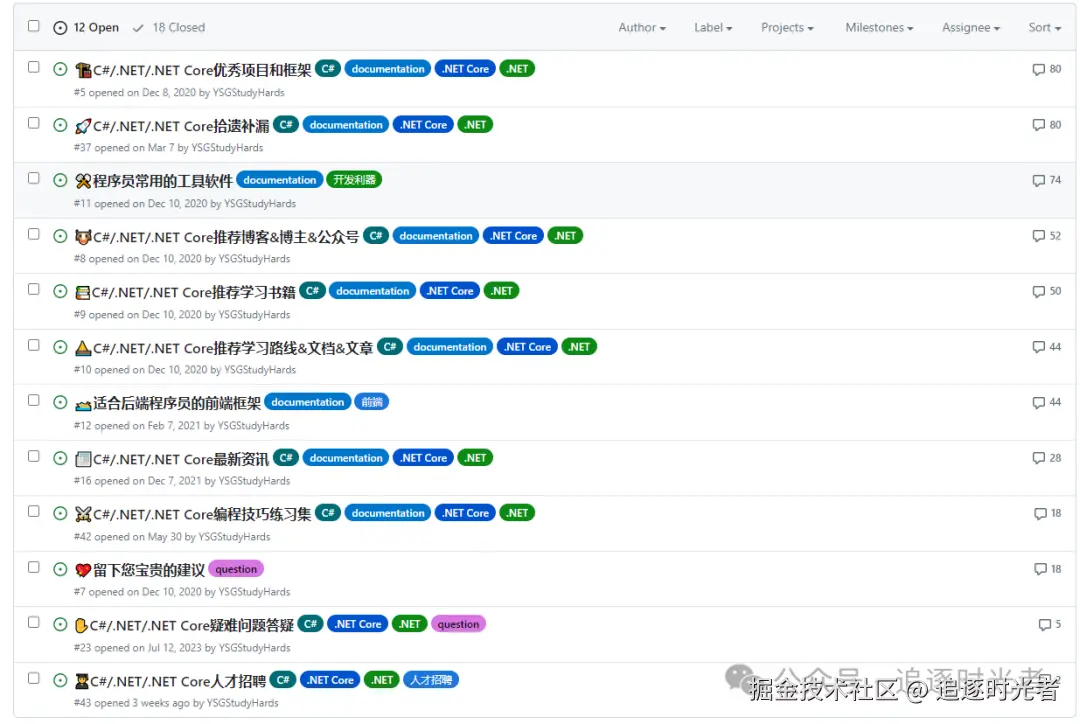Open the Sort dropdown

[x=1043, y=27]
